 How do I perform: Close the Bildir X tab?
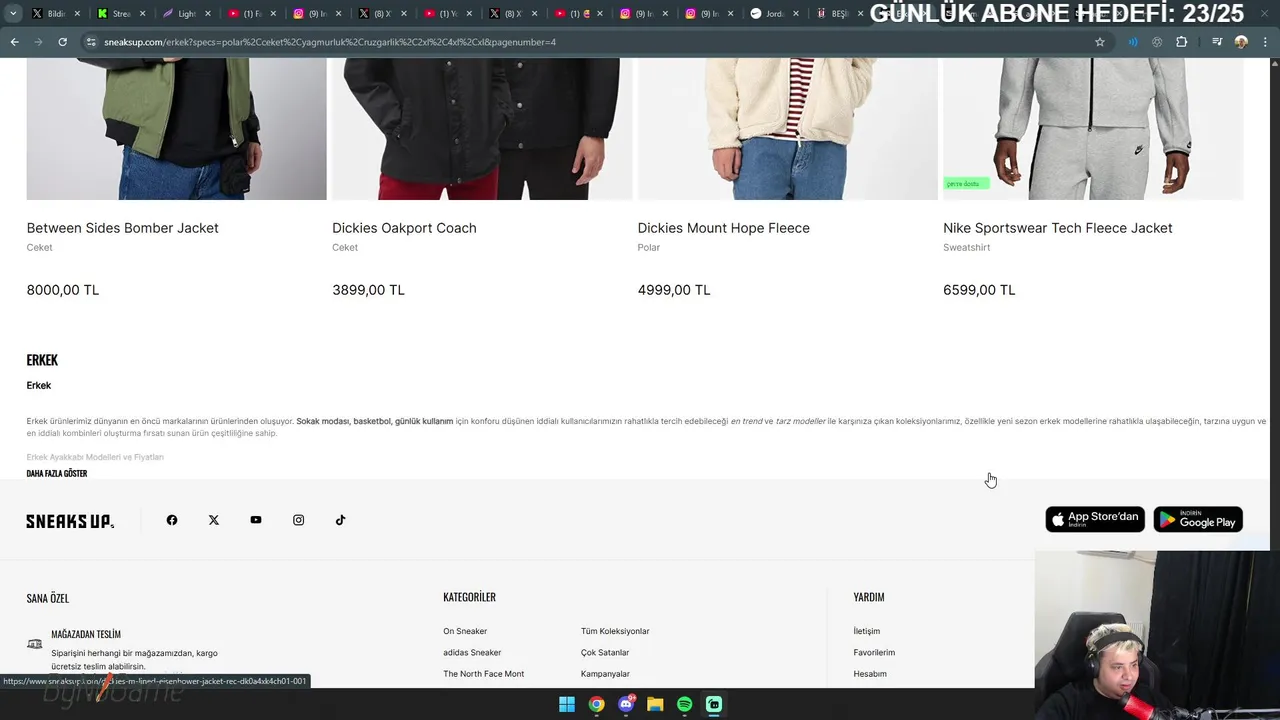click(77, 14)
